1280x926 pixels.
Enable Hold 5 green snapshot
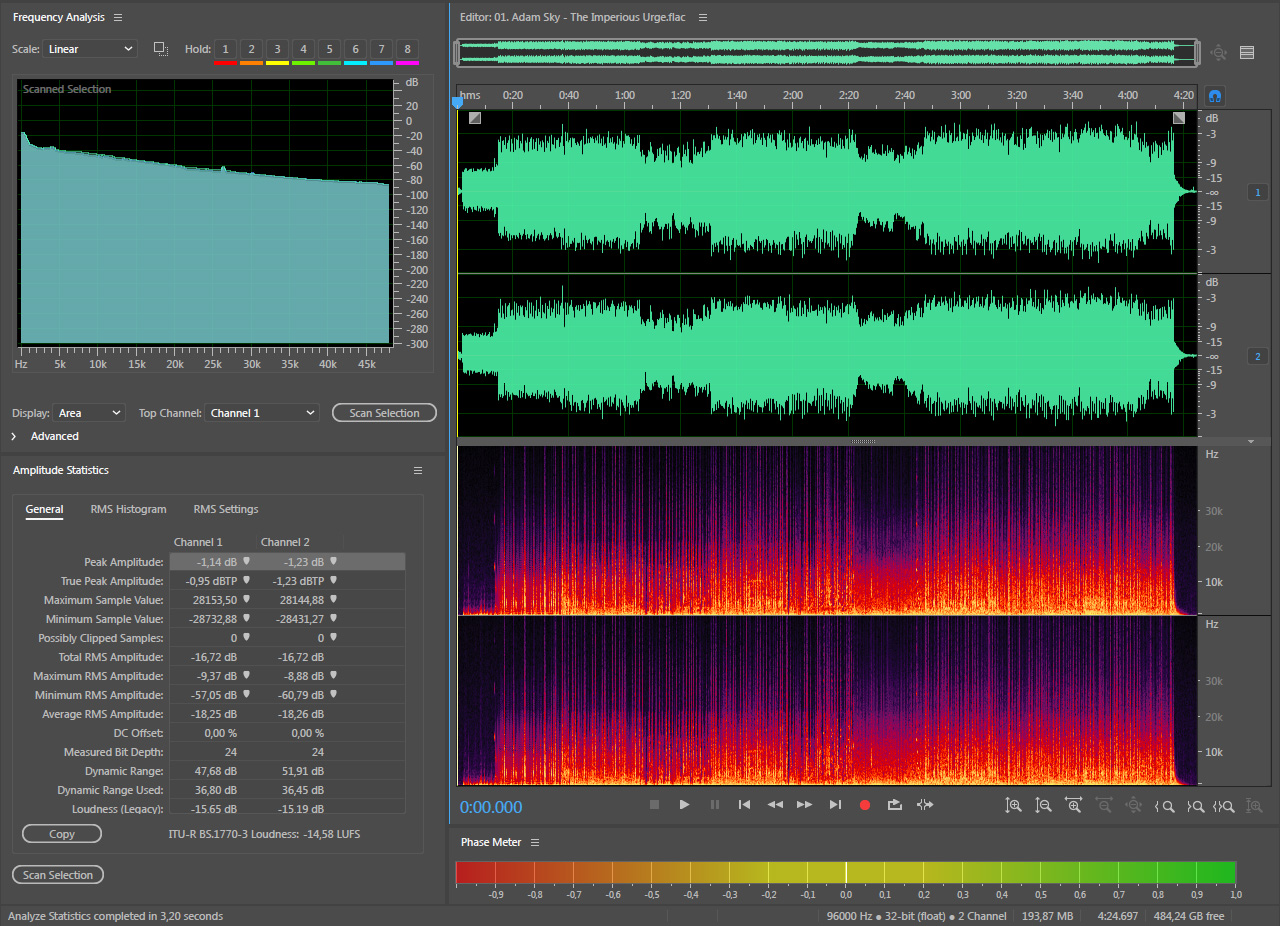pyautogui.click(x=329, y=49)
